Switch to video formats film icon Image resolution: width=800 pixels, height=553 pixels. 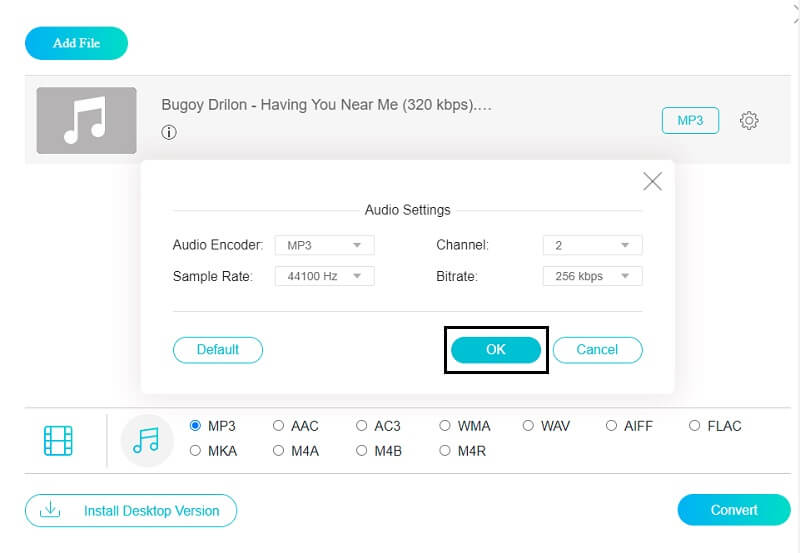coord(59,441)
